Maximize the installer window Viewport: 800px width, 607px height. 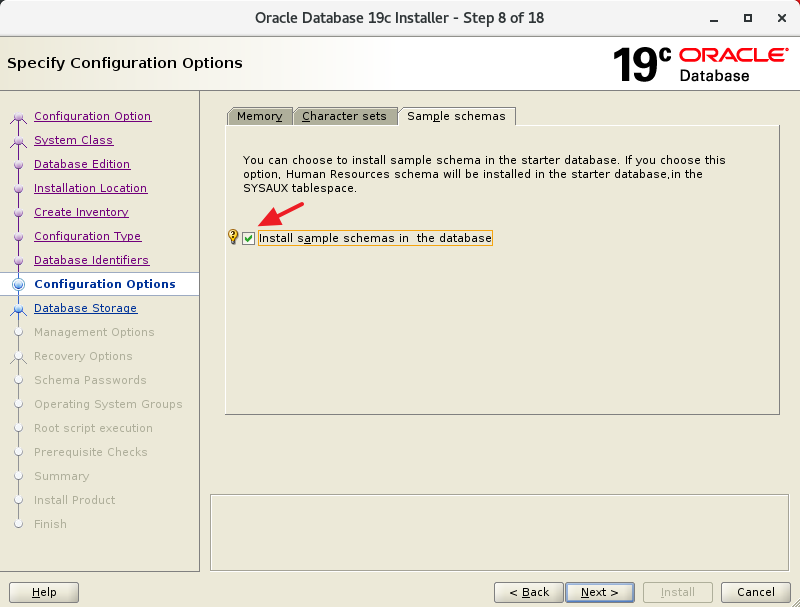click(747, 18)
